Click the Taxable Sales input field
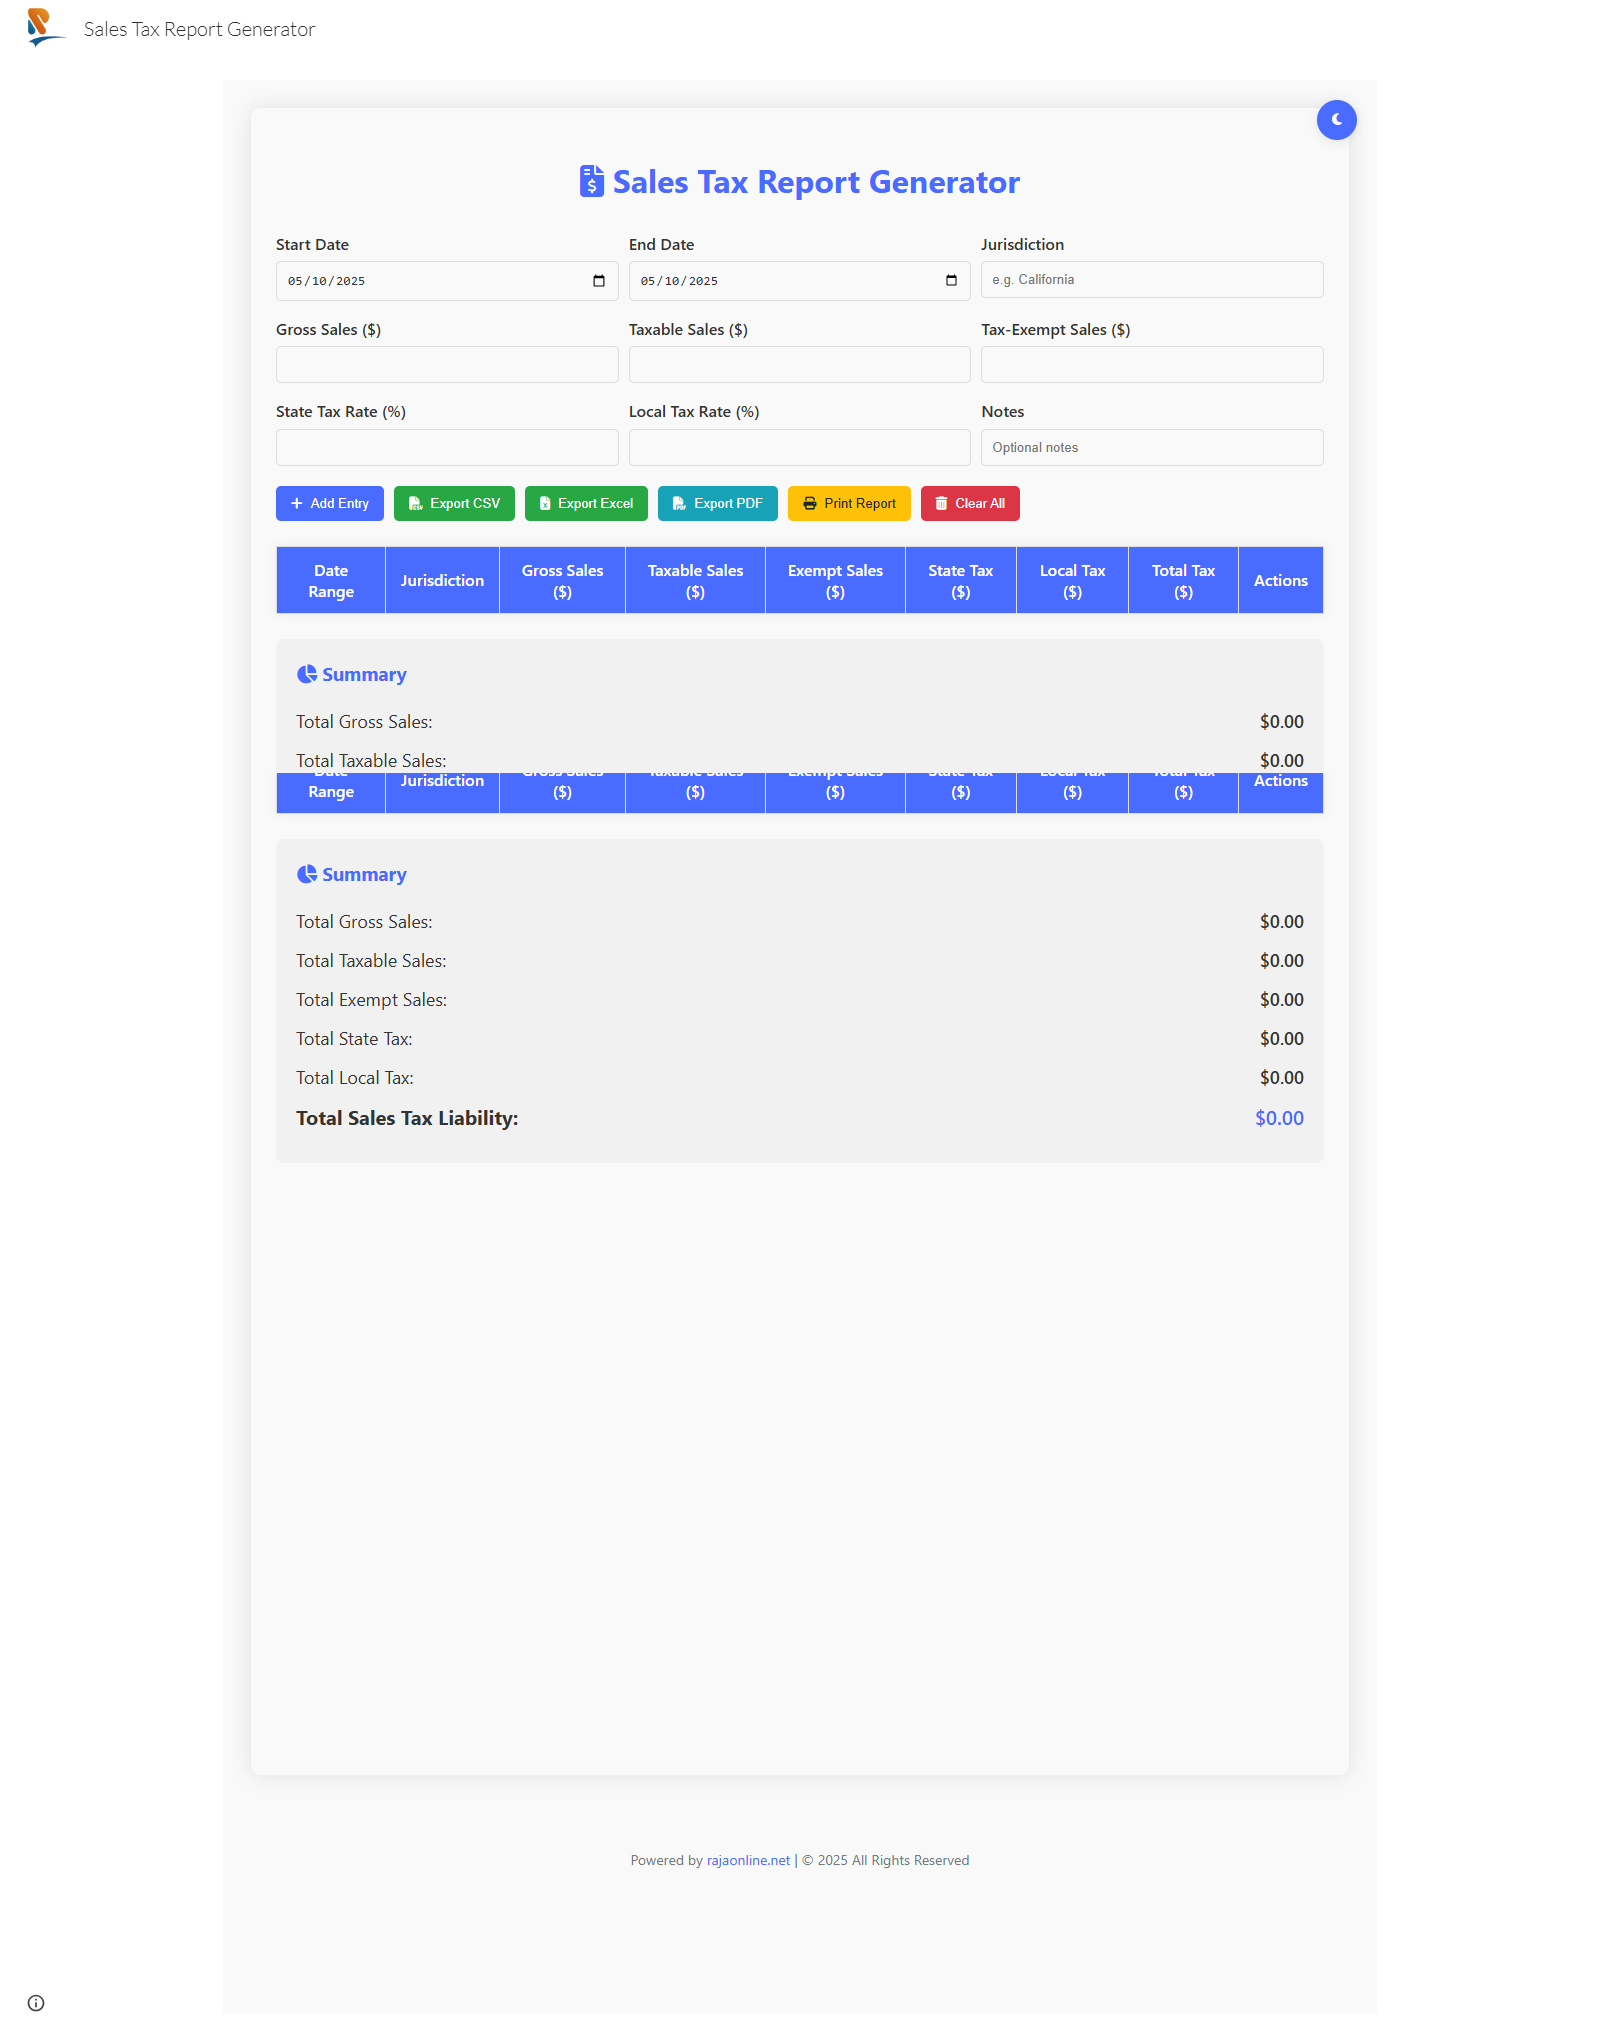The height and width of the screenshot is (2037, 1600). (799, 365)
